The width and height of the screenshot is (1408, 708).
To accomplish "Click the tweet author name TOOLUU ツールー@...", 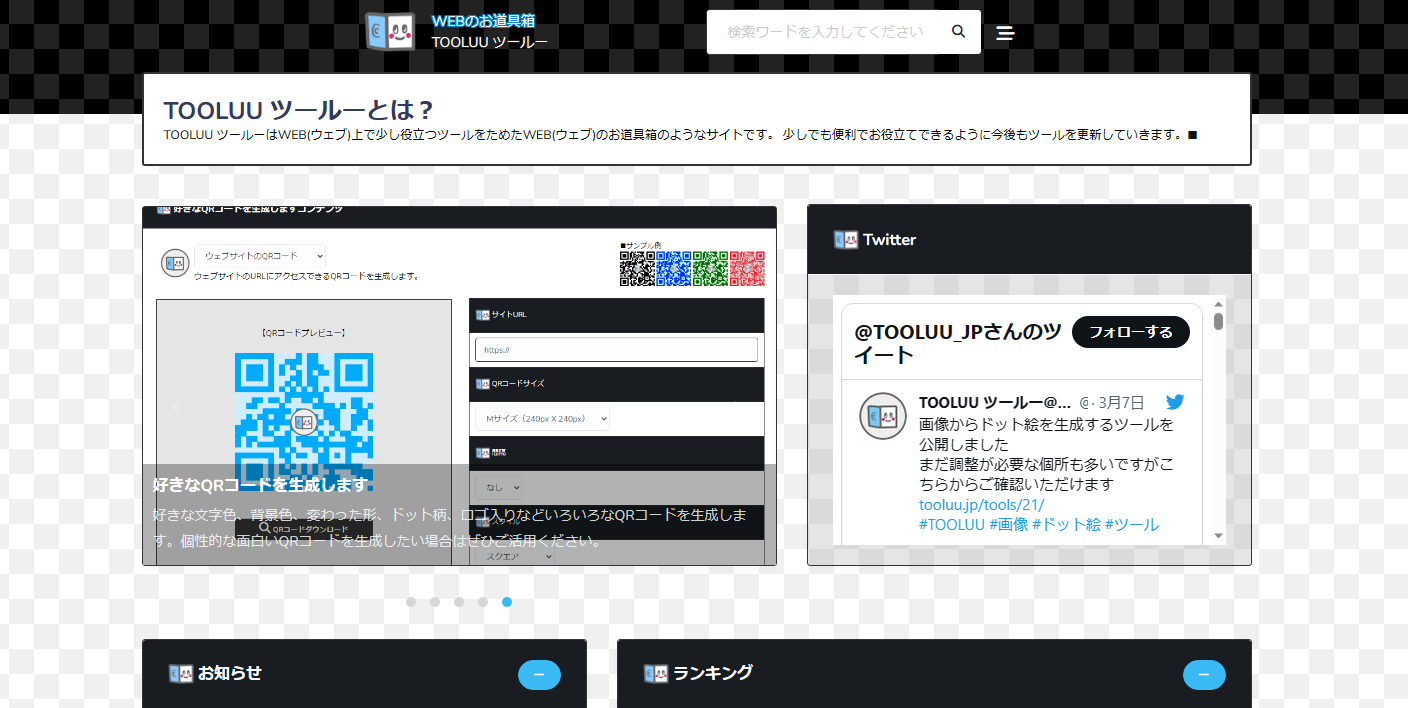I will click(995, 403).
